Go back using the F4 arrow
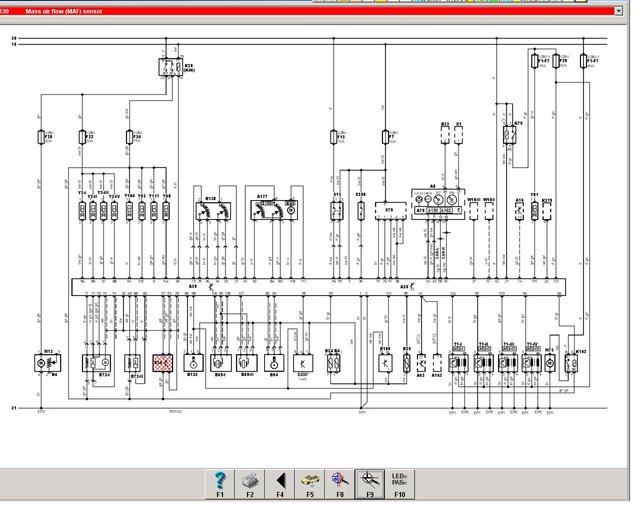640x512 pixels. (280, 484)
